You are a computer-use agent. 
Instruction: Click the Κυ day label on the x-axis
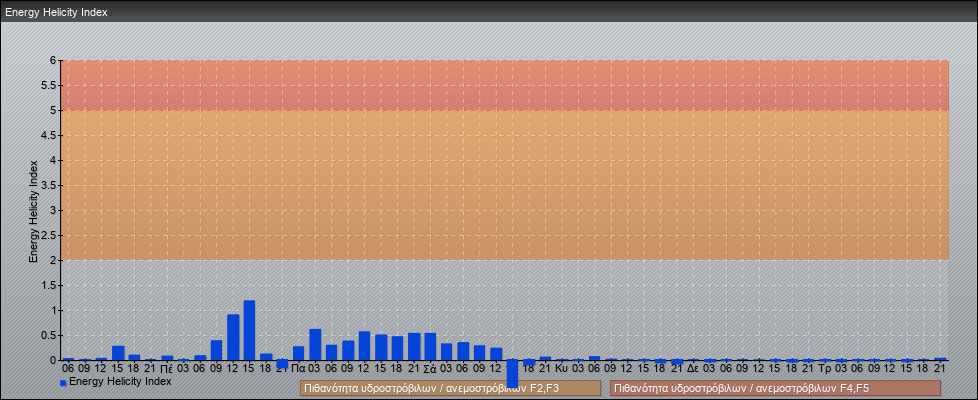coord(561,369)
